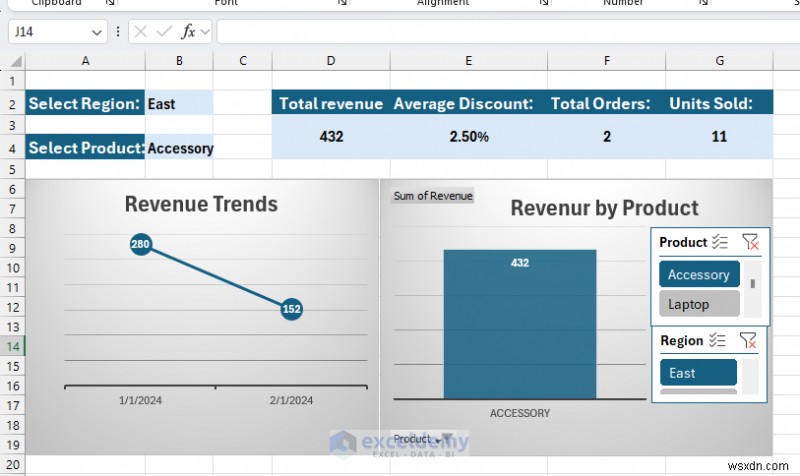Click the Revenue Trends chart title

(202, 204)
